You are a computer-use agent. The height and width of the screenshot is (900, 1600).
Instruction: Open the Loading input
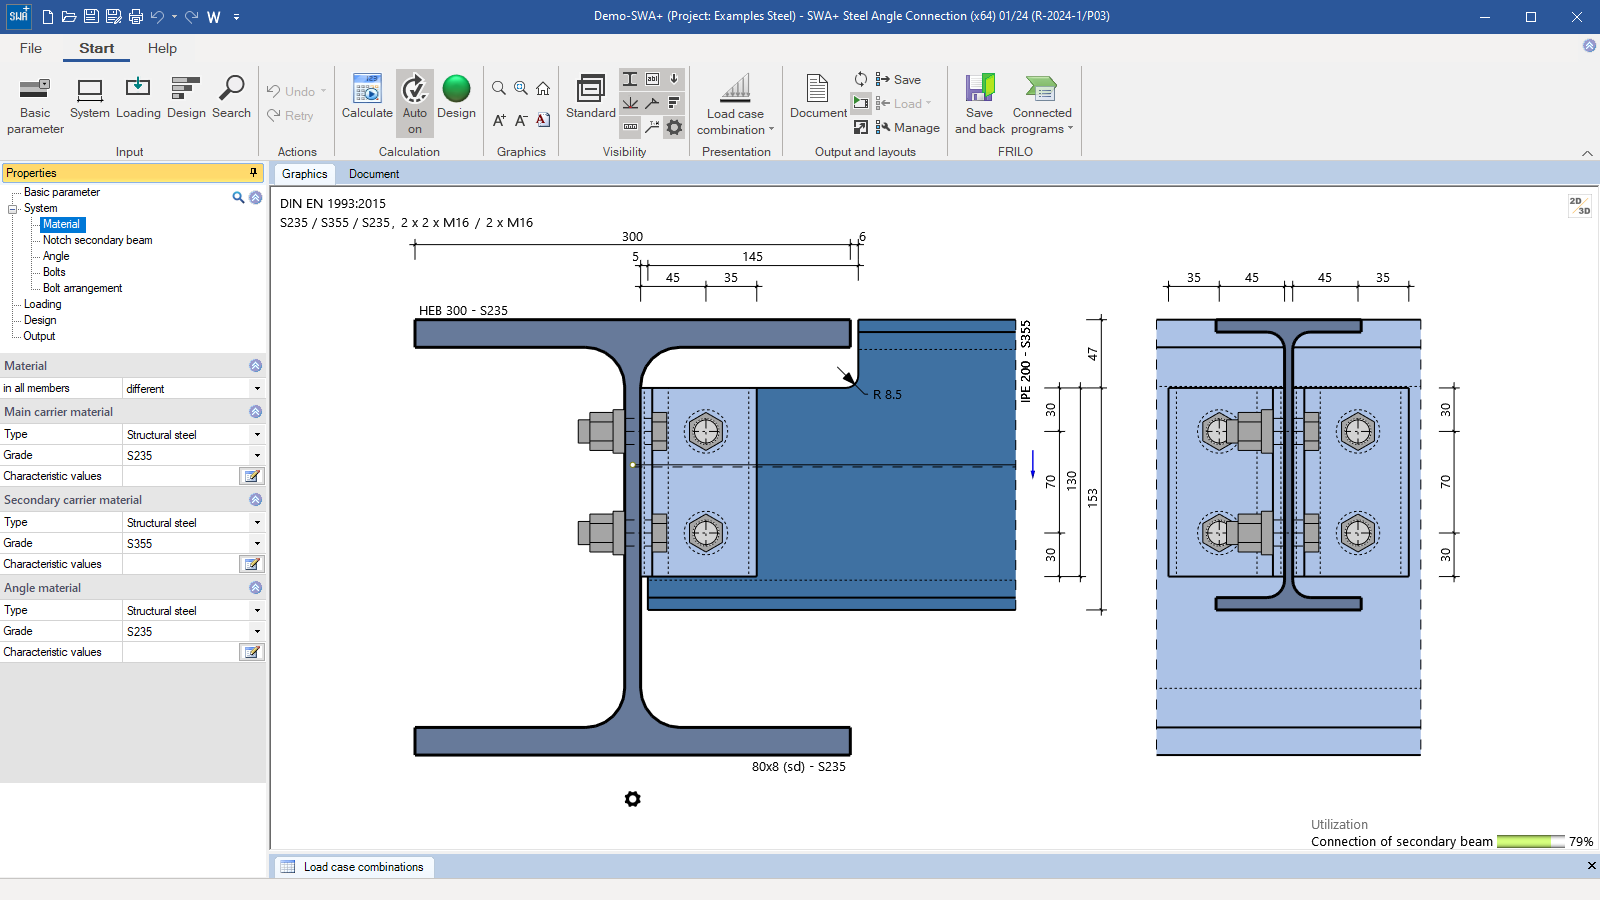[138, 98]
